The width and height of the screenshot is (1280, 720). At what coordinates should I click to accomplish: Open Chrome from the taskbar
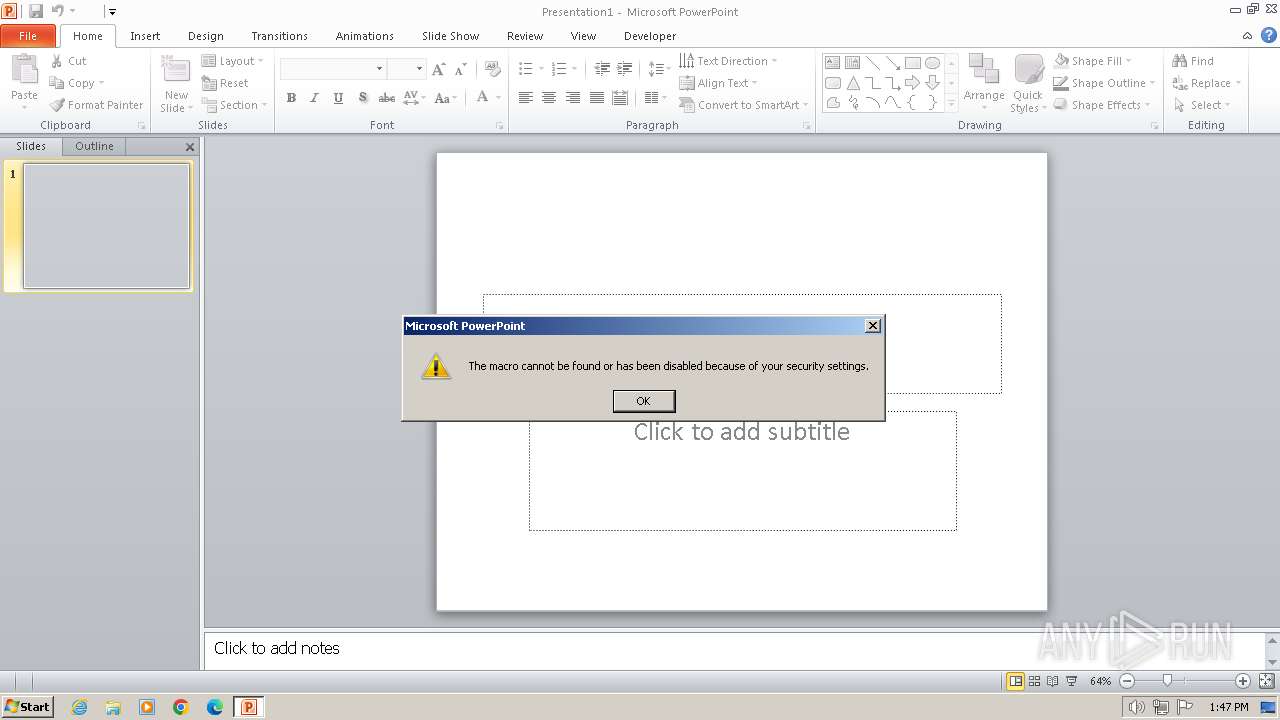click(x=181, y=707)
